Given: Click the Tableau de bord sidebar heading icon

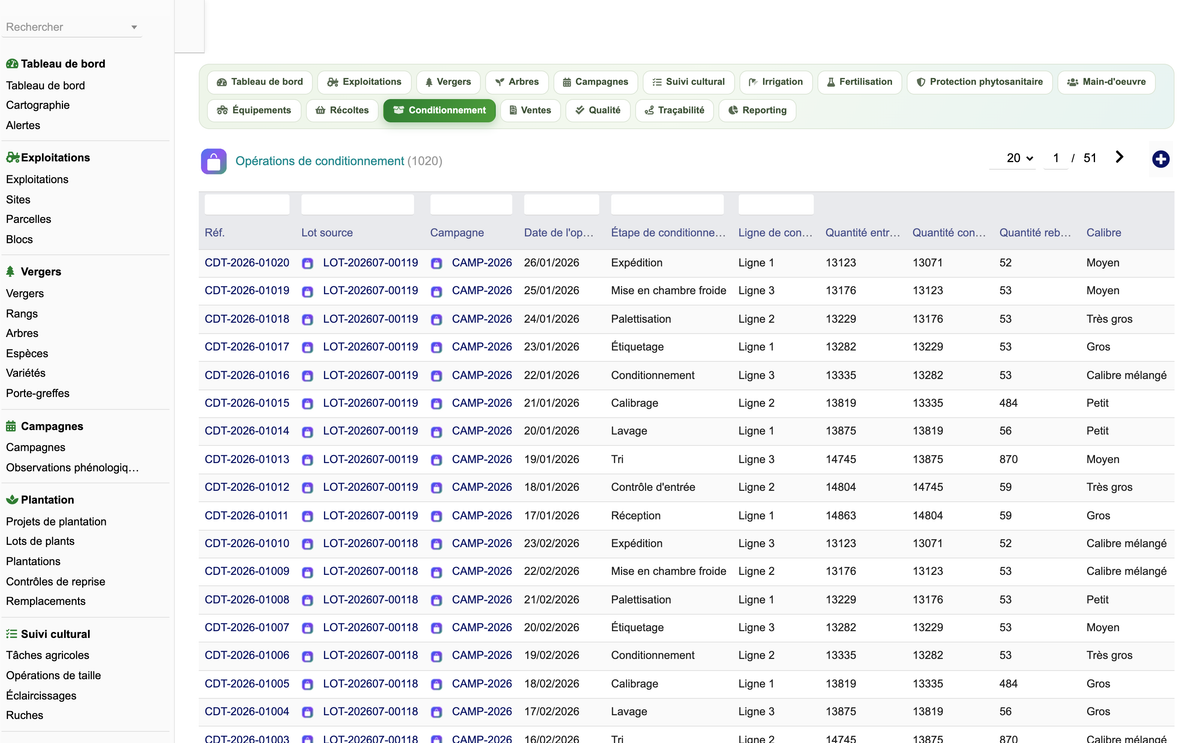Looking at the screenshot, I should (x=12, y=63).
